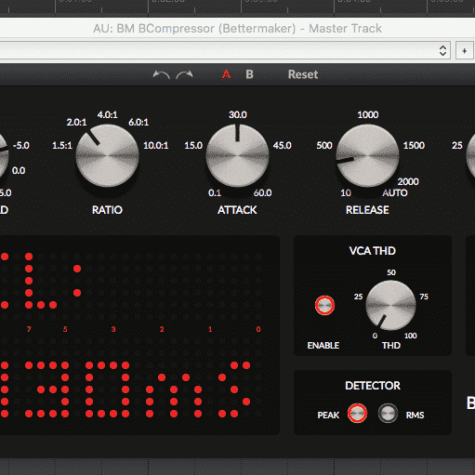Click the RATIO knob
This screenshot has height=475, width=475.
pos(107,156)
